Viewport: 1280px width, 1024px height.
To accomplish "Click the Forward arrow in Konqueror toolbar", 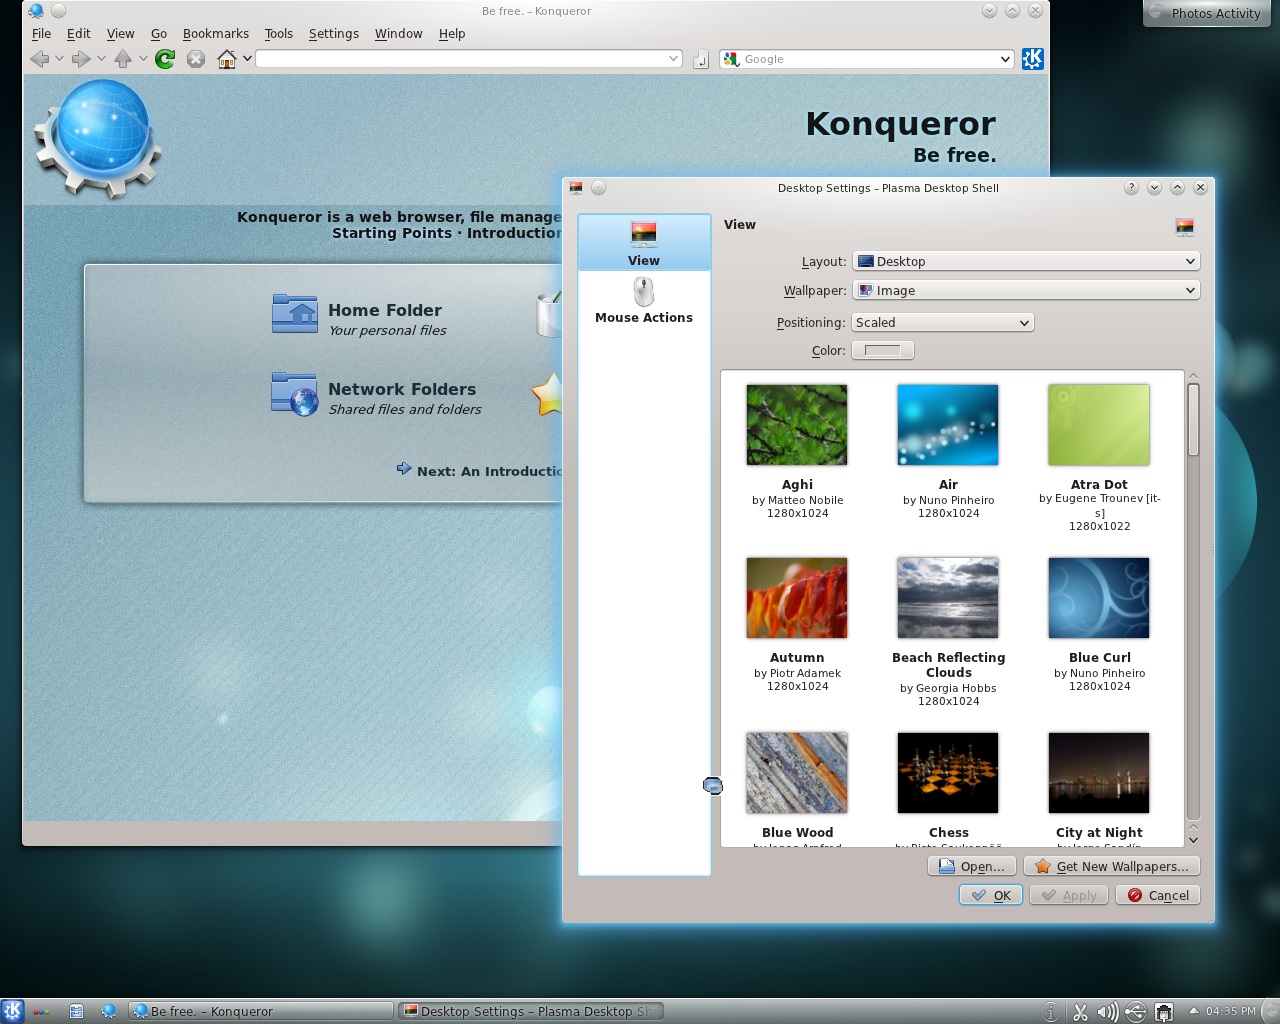I will tap(82, 59).
